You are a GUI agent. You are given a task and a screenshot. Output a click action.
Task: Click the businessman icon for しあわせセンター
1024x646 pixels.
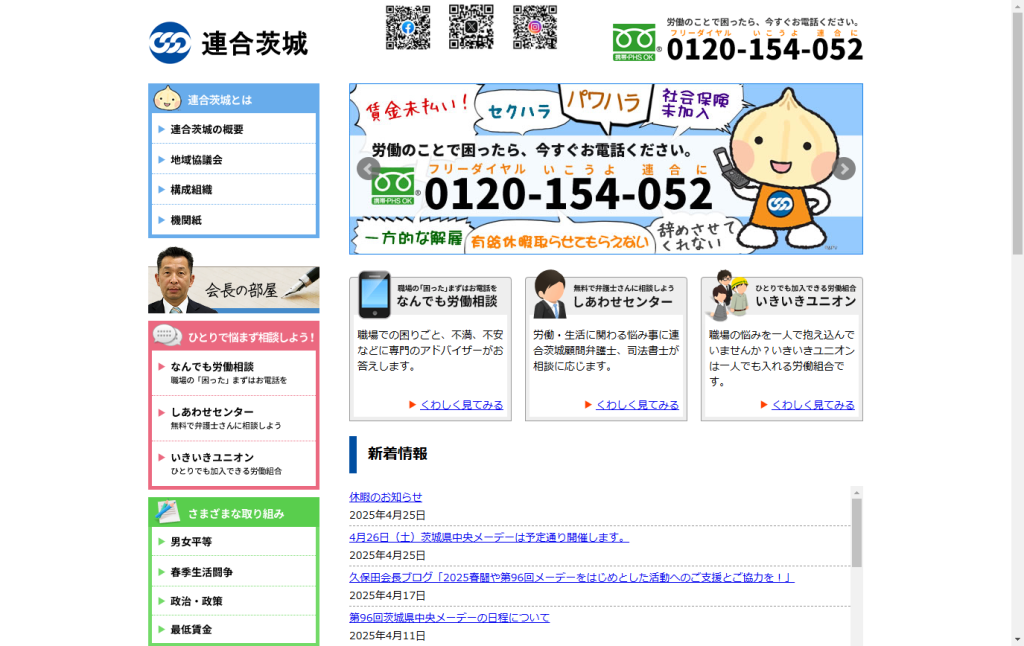pyautogui.click(x=549, y=295)
